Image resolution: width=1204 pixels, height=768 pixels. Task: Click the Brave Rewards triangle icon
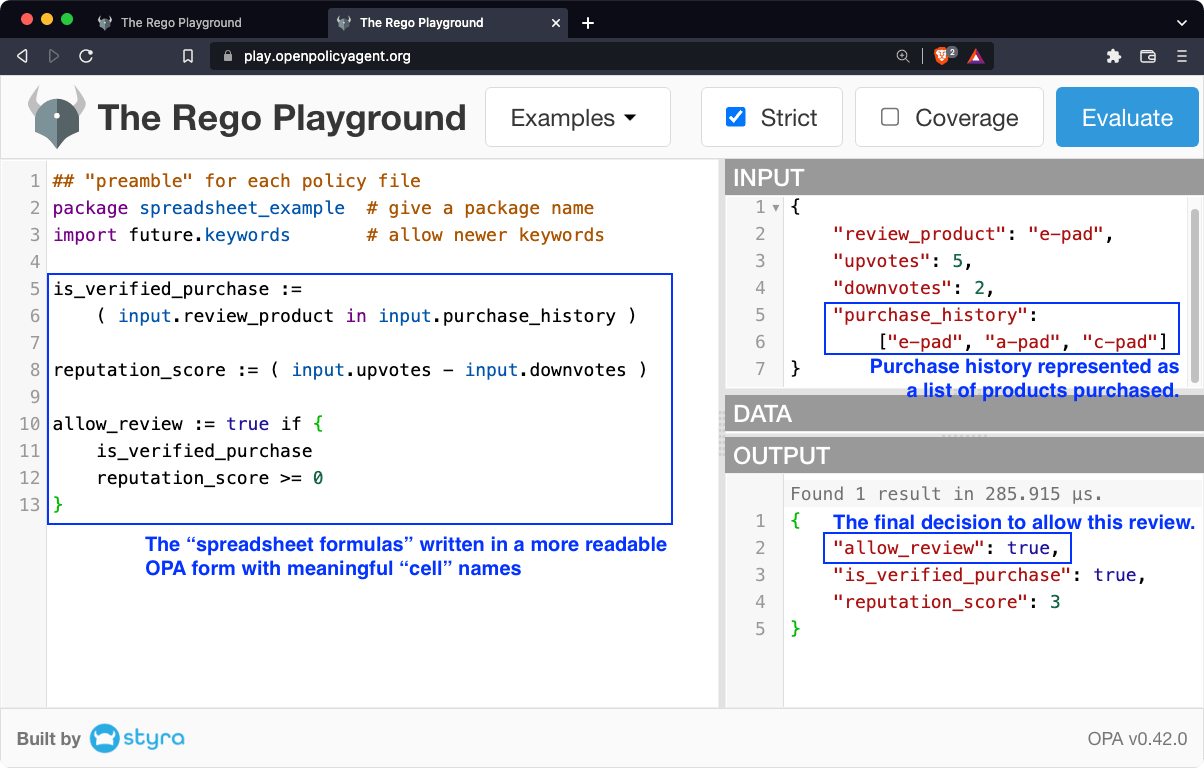975,57
